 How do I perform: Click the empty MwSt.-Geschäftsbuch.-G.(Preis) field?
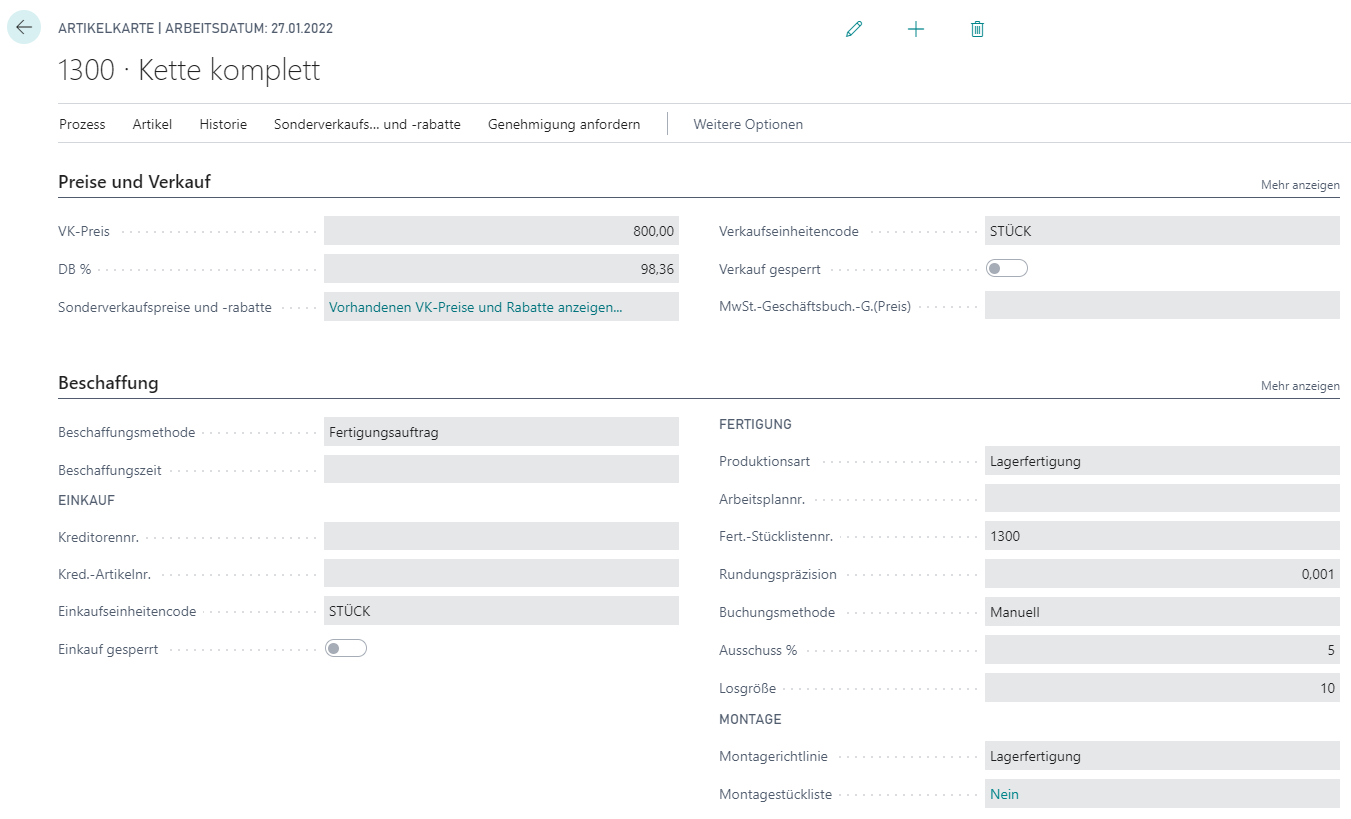click(x=1162, y=306)
